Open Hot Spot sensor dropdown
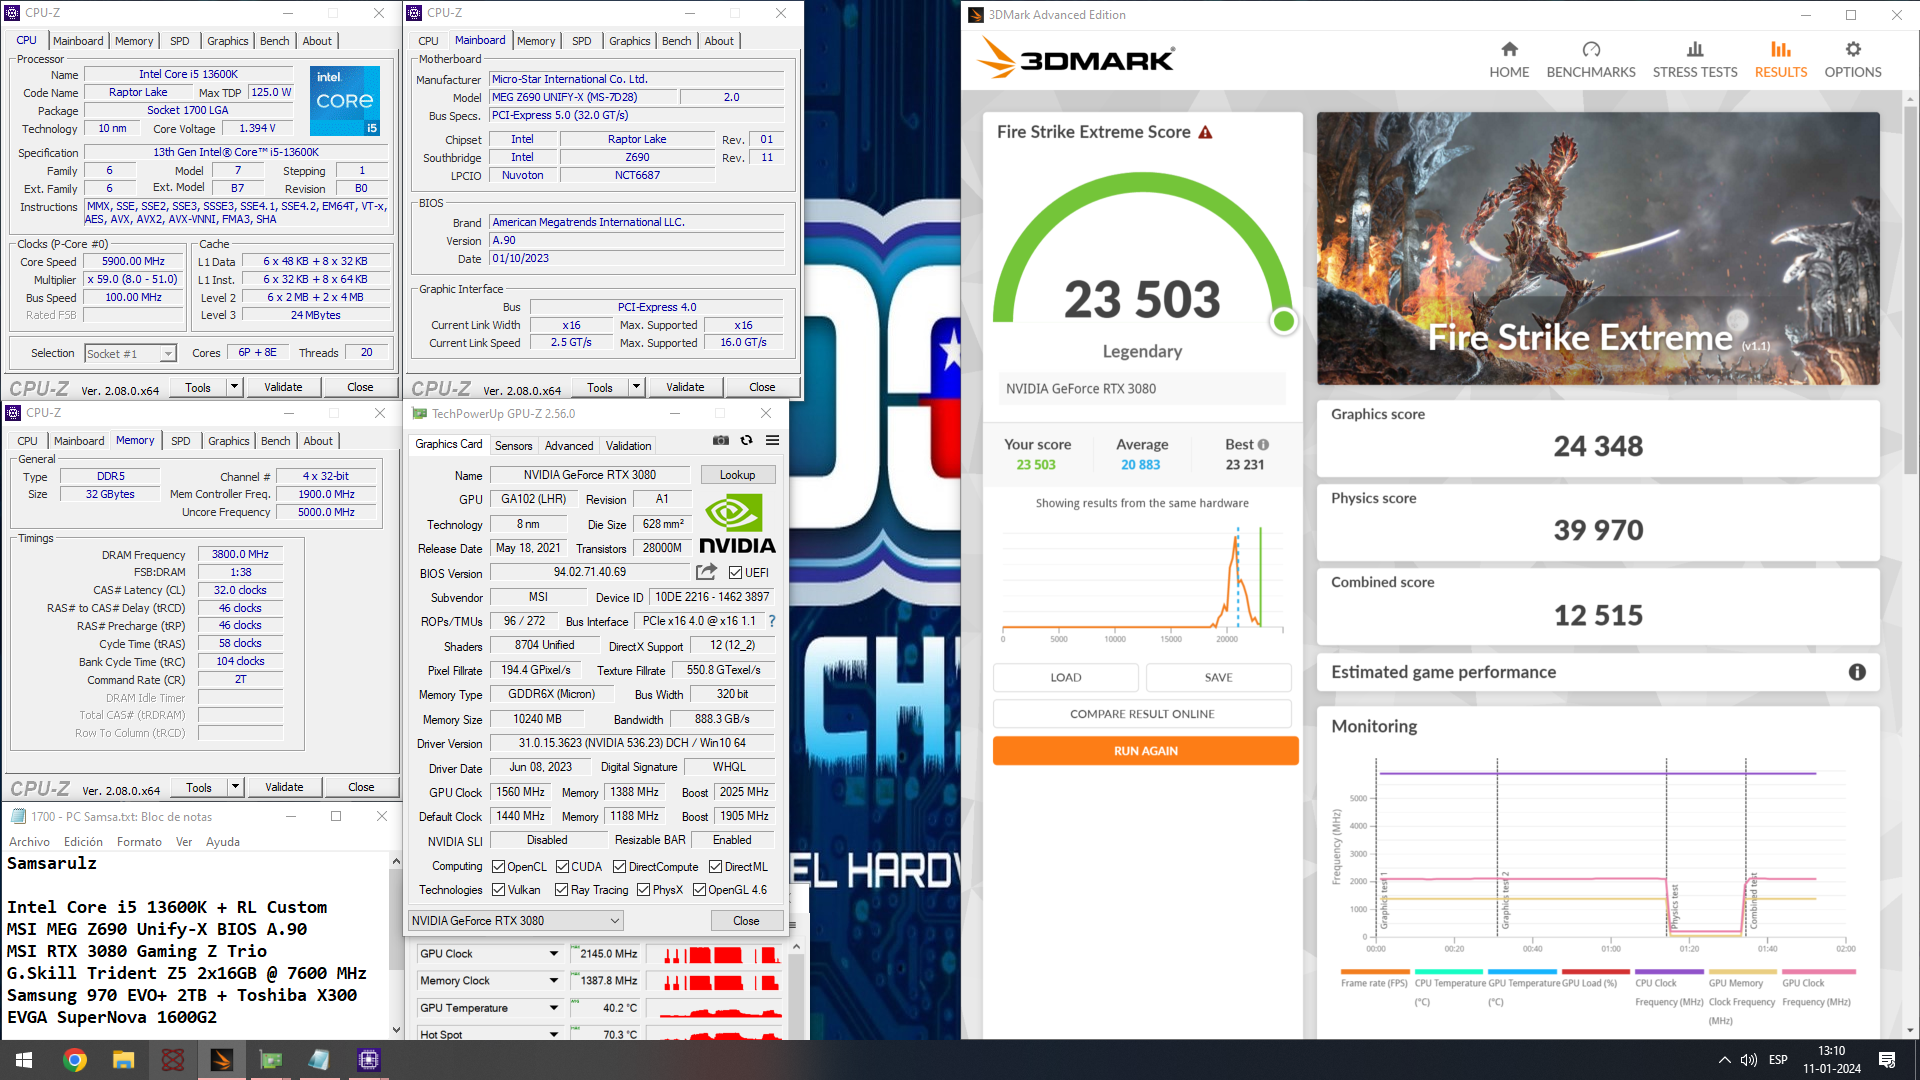This screenshot has height=1080, width=1920. (553, 1034)
